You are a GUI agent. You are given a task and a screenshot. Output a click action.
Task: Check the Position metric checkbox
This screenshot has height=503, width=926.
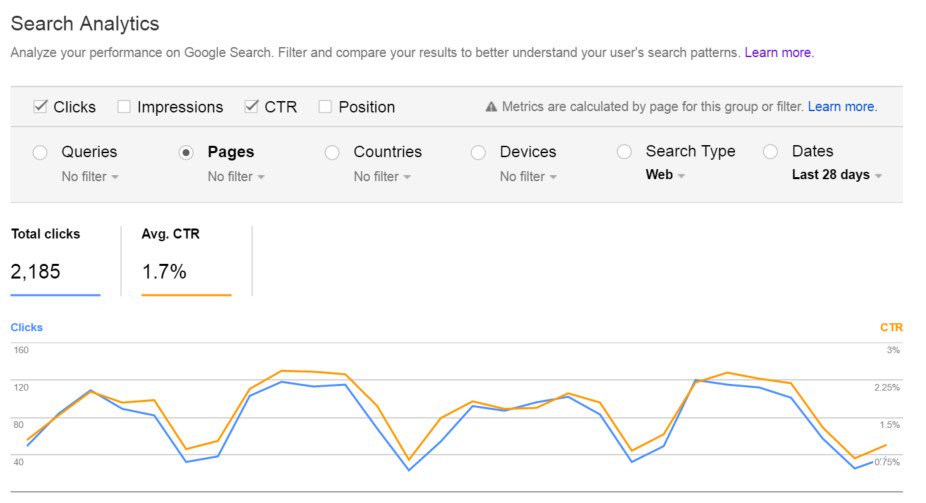click(x=325, y=106)
